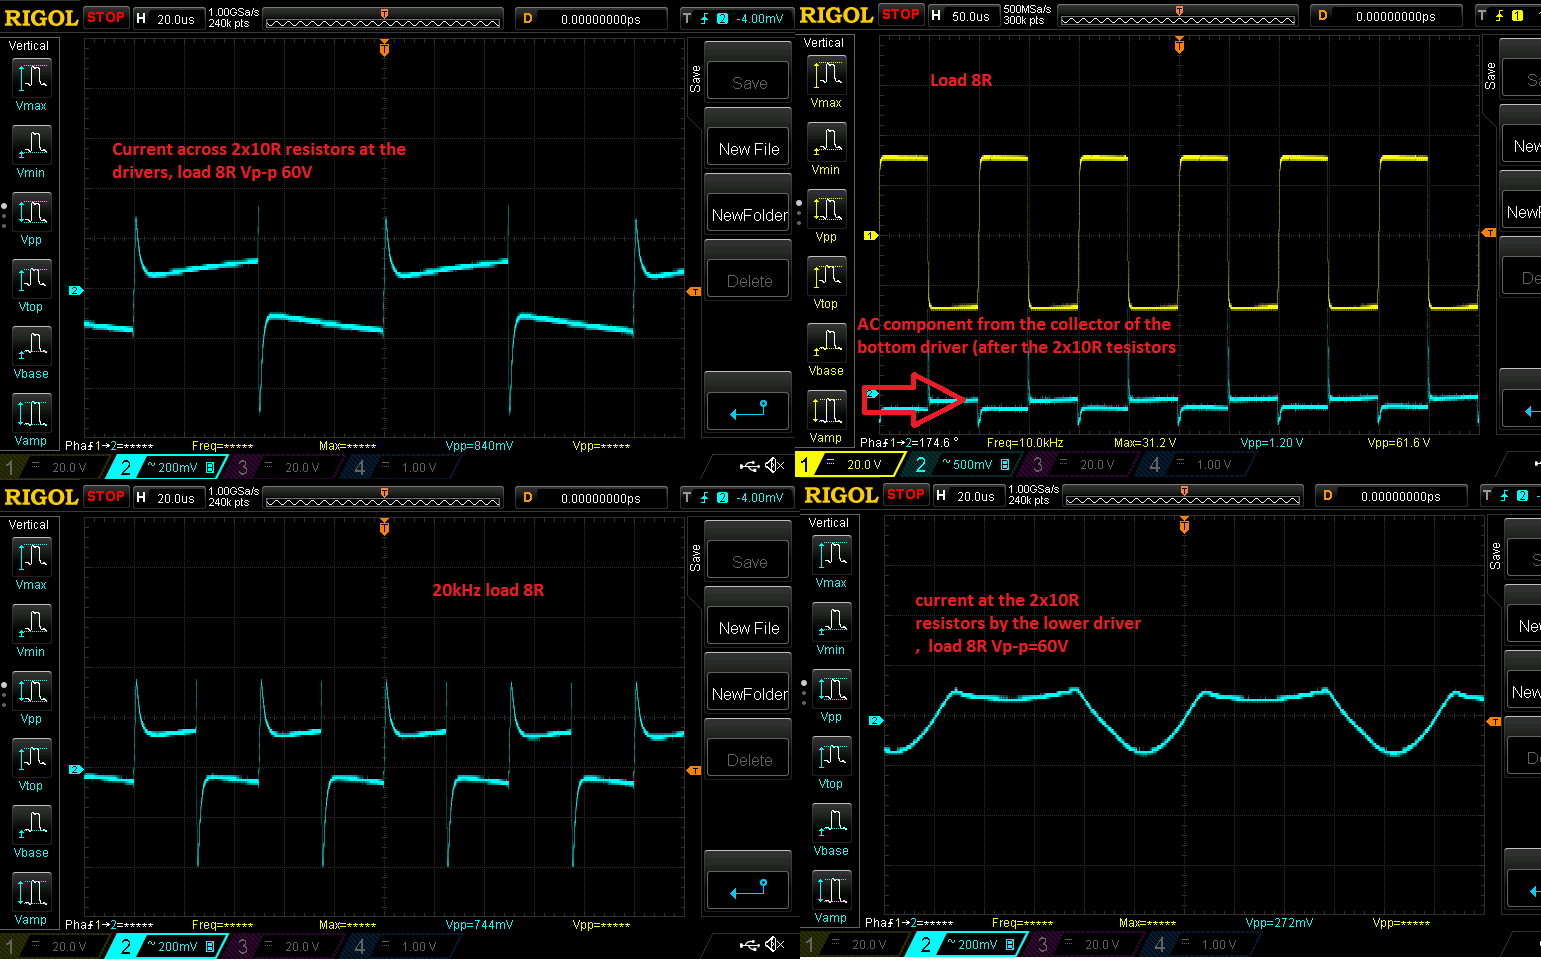Click the channel 2 ground marker in the Vpp=272mV capture
The width and height of the screenshot is (1541, 961).
click(876, 720)
